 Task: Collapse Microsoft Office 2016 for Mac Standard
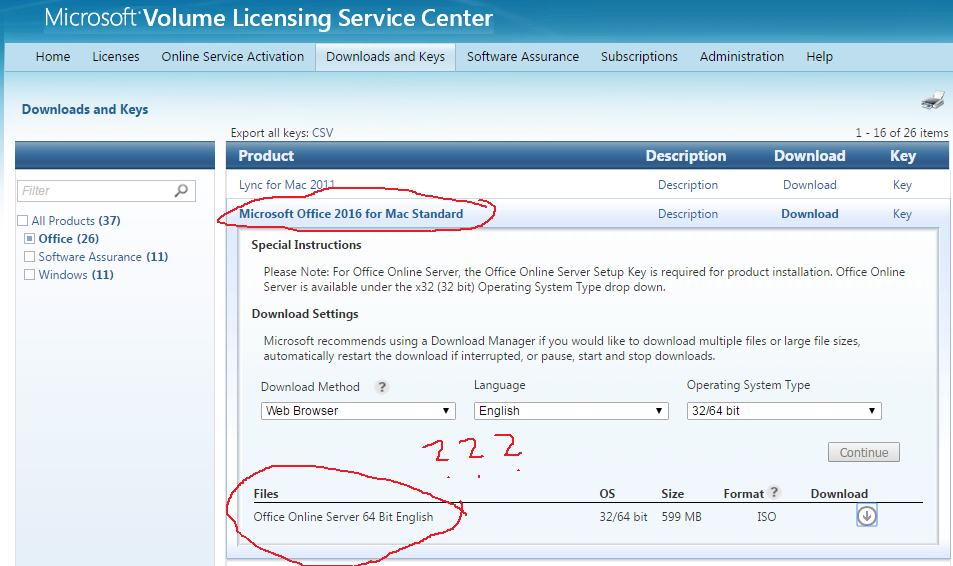351,214
